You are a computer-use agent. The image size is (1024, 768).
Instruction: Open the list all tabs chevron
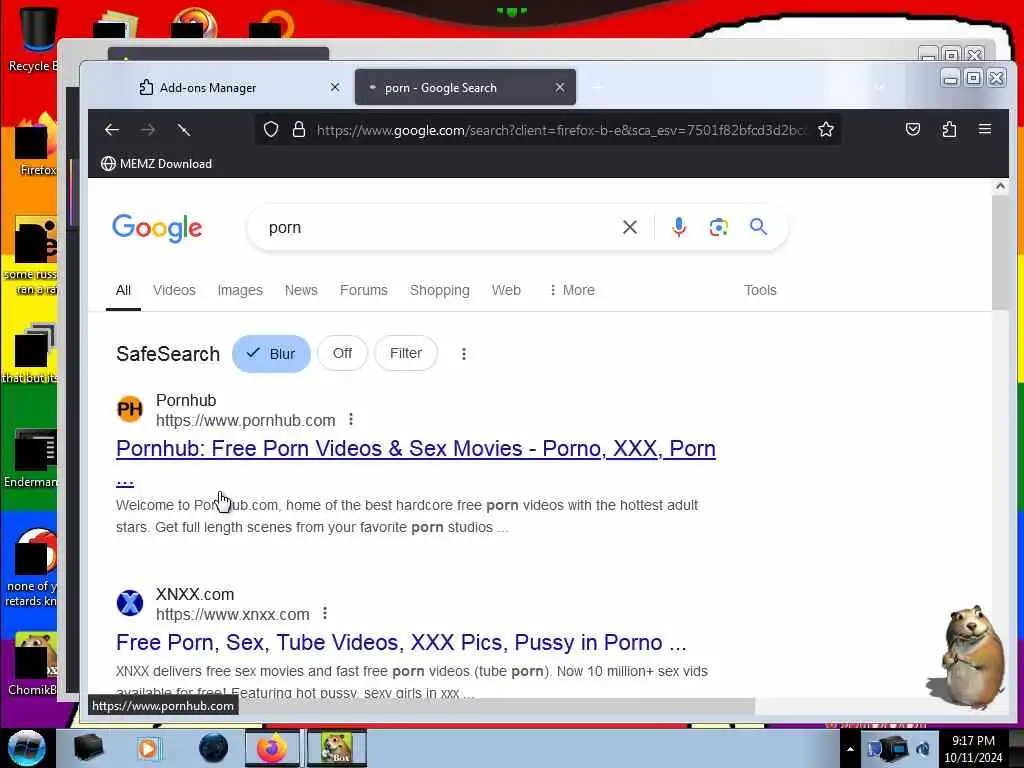pos(879,87)
